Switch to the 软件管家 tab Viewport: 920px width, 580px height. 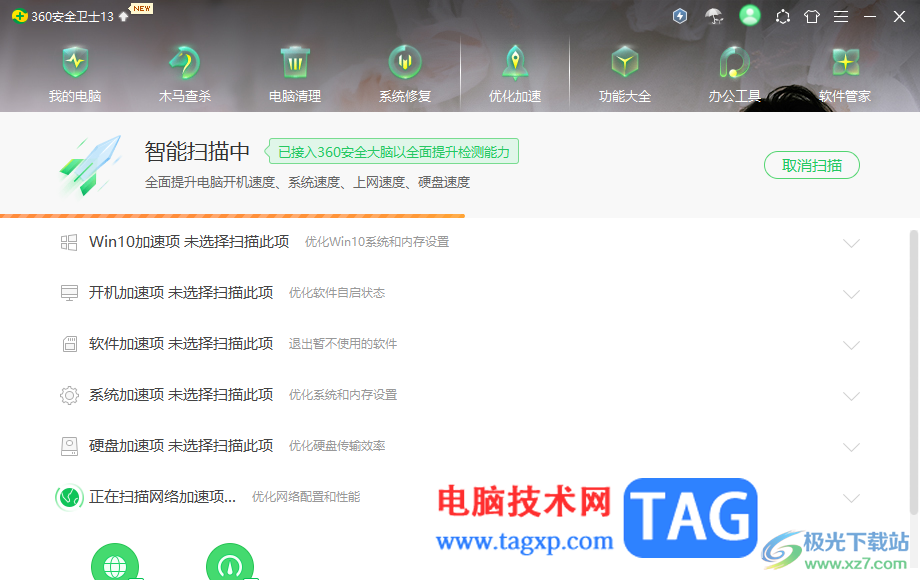pyautogui.click(x=845, y=72)
